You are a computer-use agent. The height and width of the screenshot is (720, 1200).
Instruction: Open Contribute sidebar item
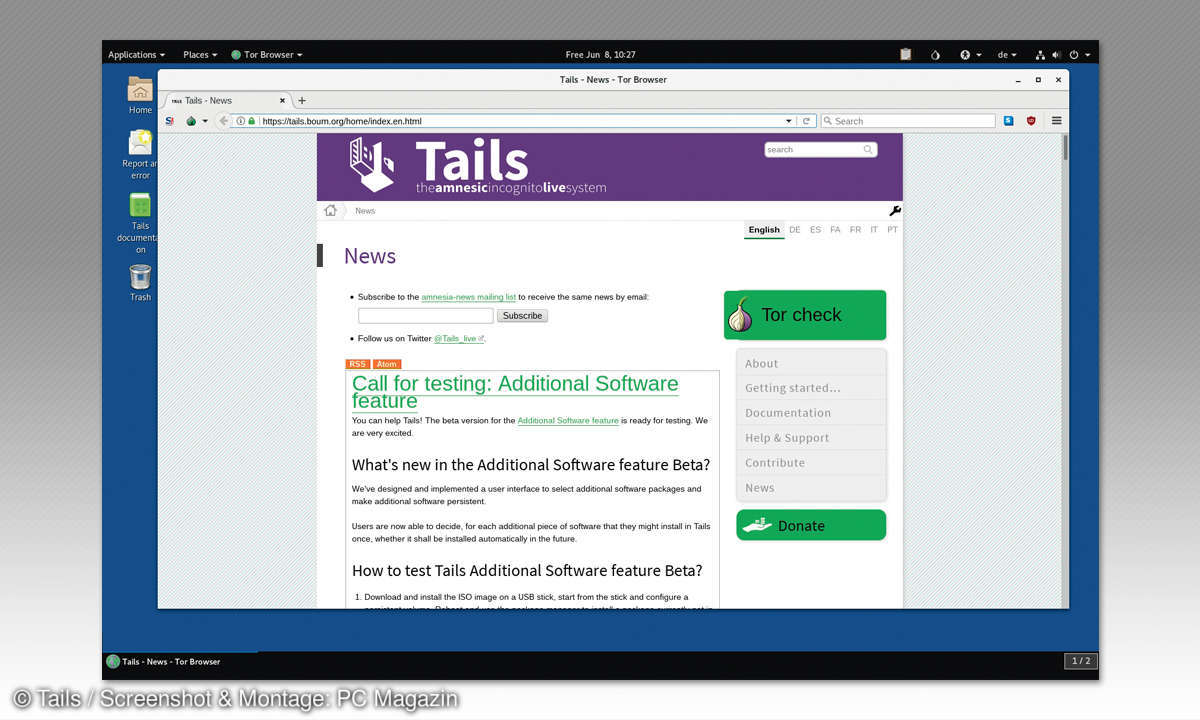click(811, 463)
